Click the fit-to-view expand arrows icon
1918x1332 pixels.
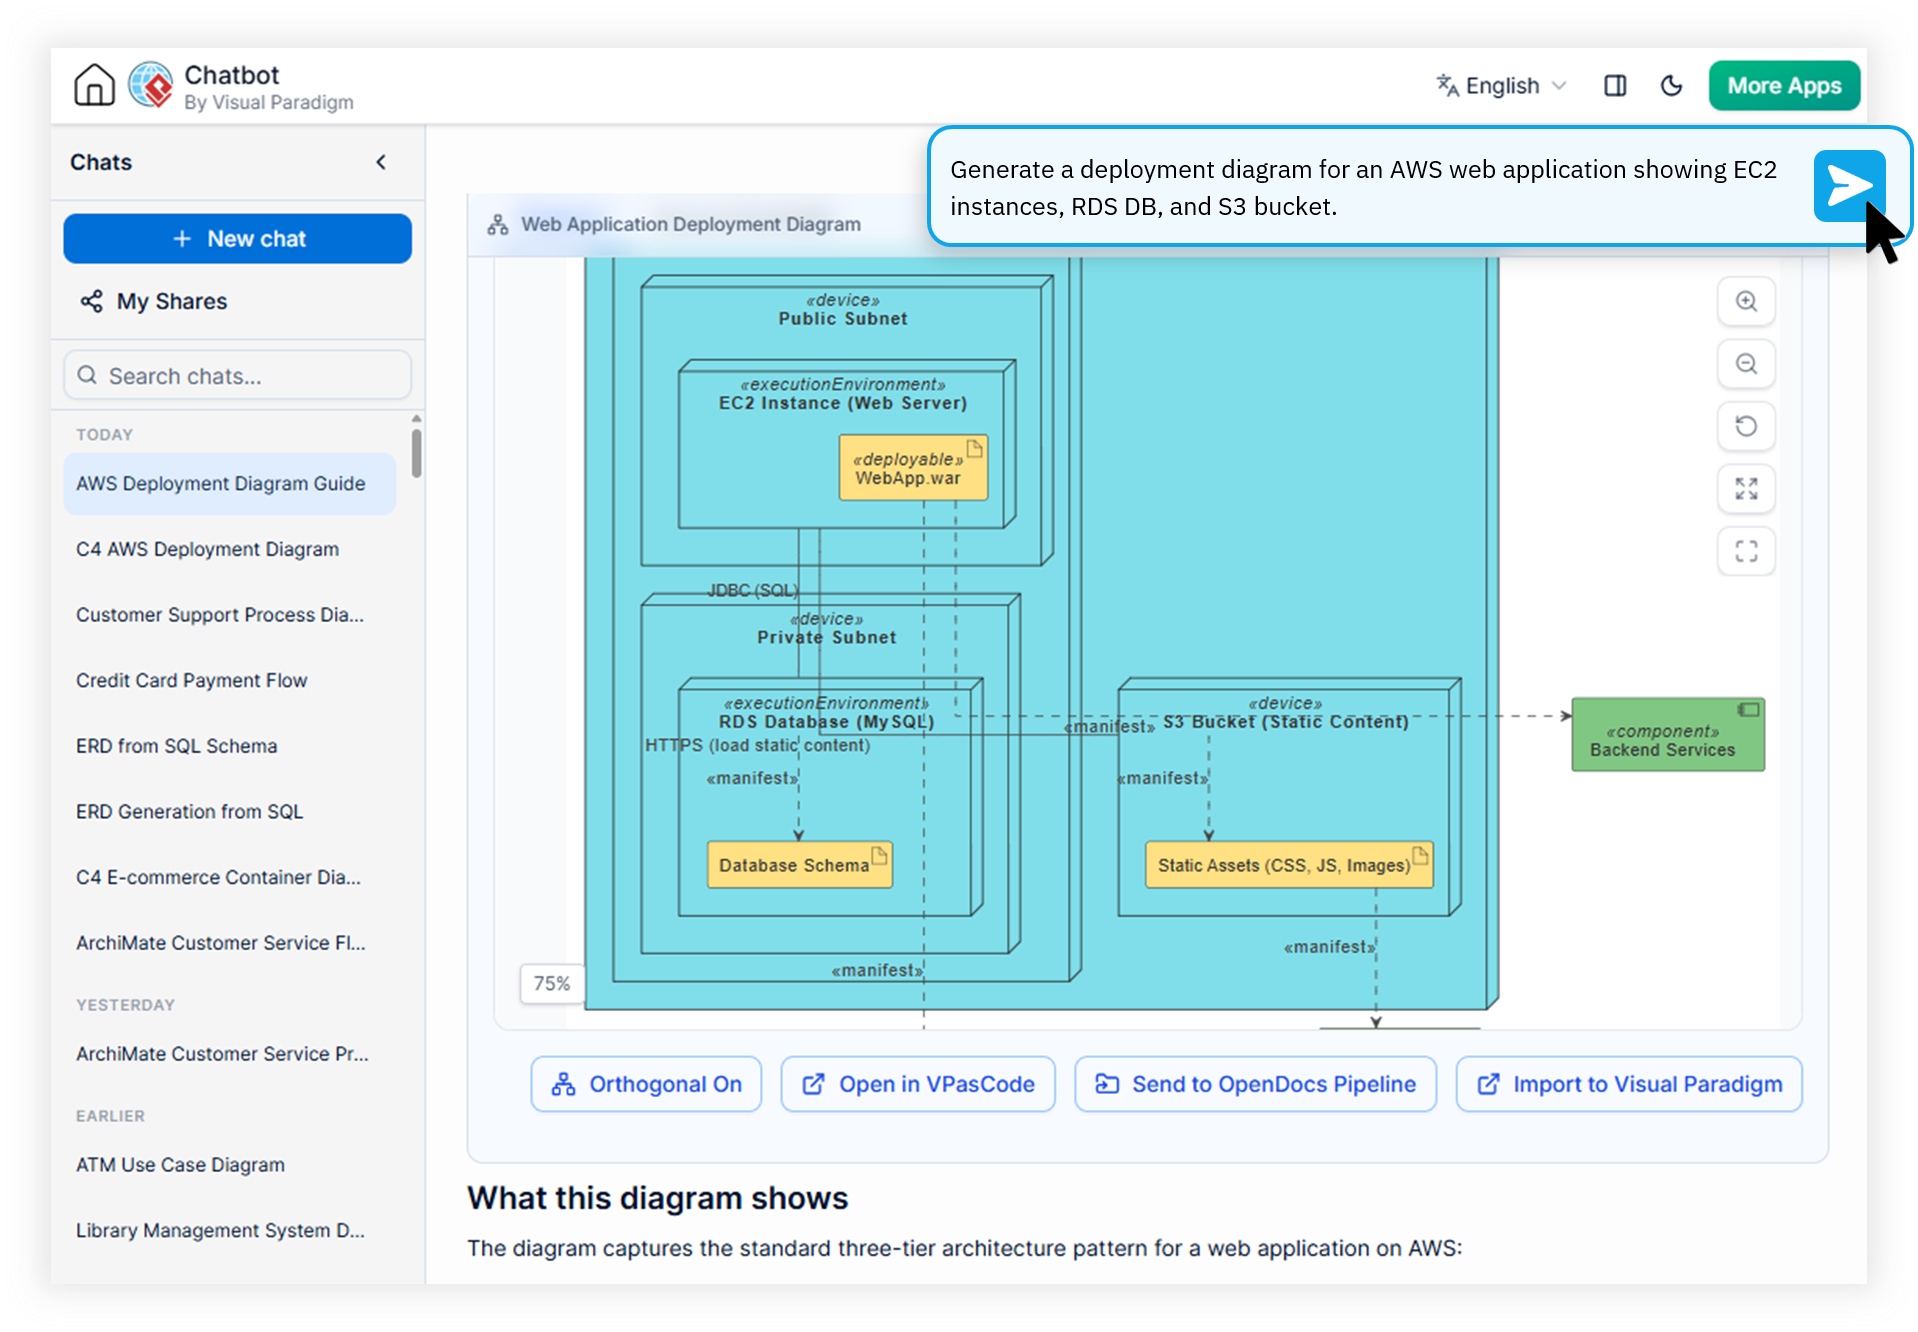(1746, 489)
